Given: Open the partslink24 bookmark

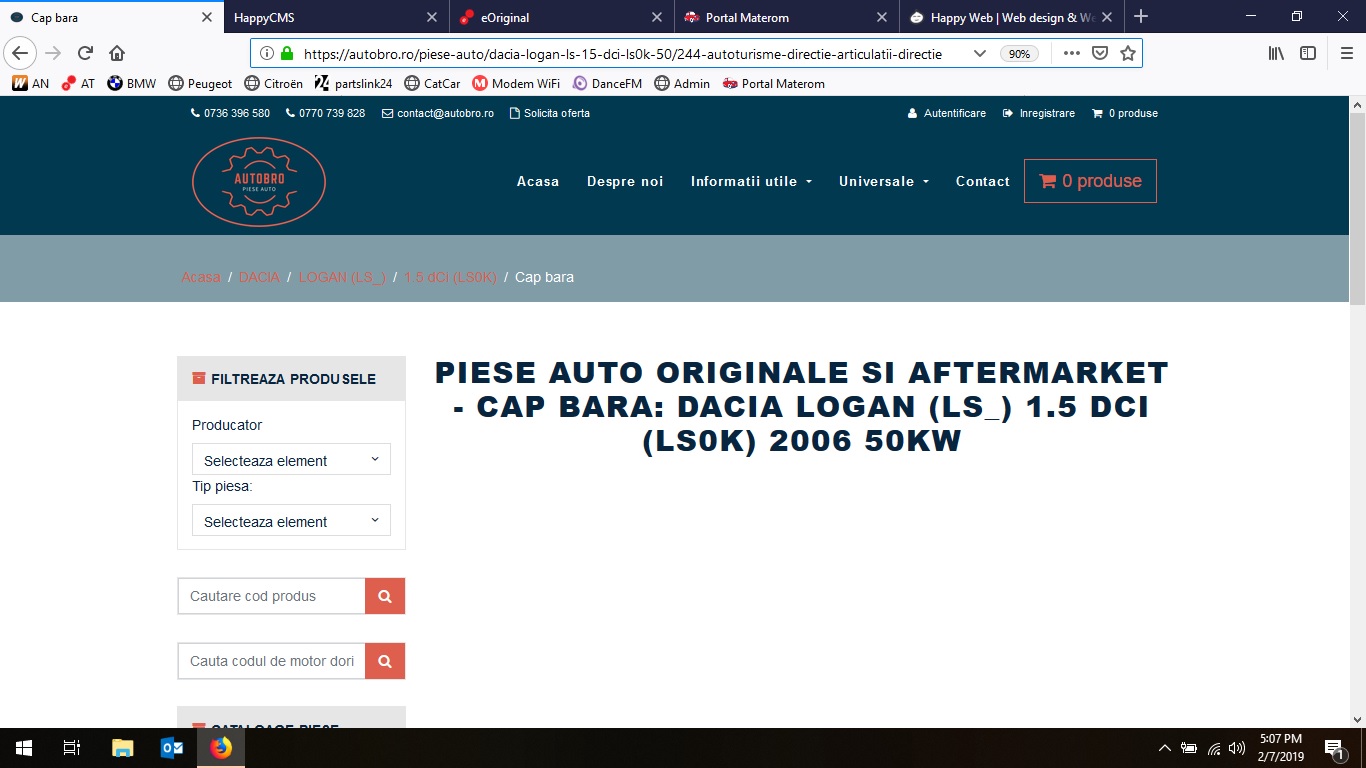Looking at the screenshot, I should click(x=353, y=84).
